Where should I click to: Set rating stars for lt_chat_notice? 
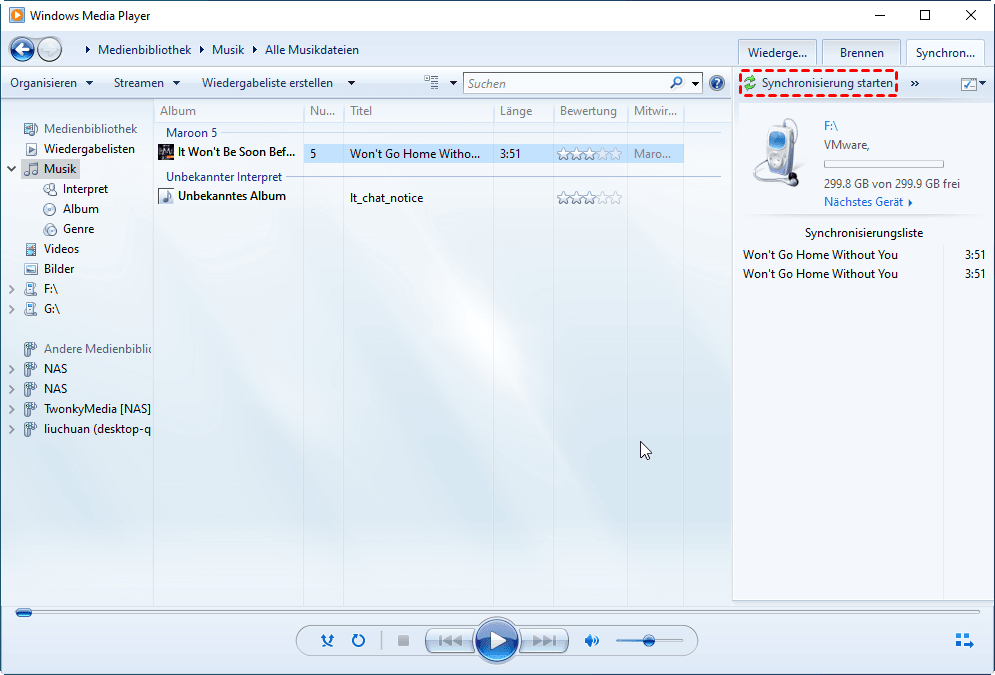590,198
